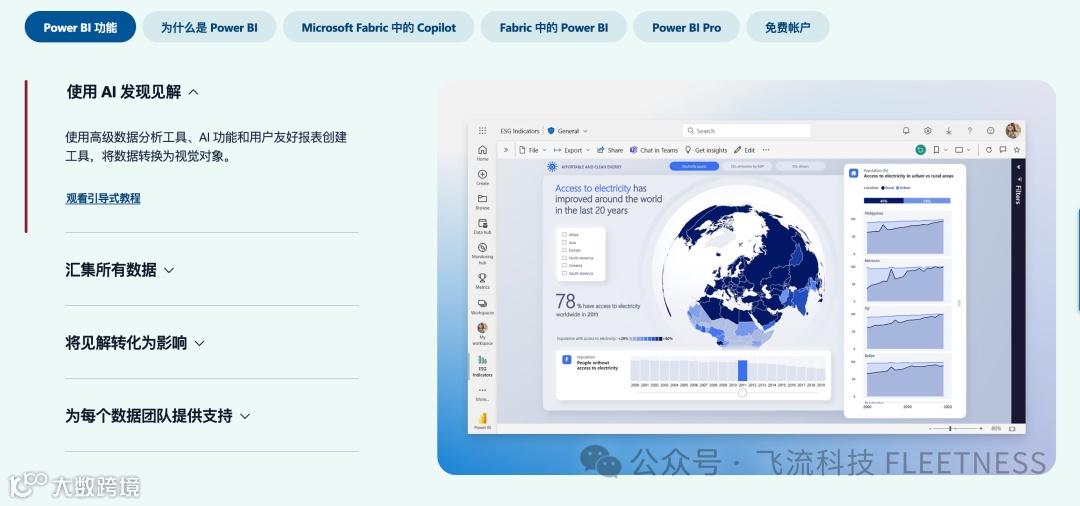The width and height of the screenshot is (1080, 506).
Task: Open the 观看引导式教程 link
Action: click(x=103, y=198)
